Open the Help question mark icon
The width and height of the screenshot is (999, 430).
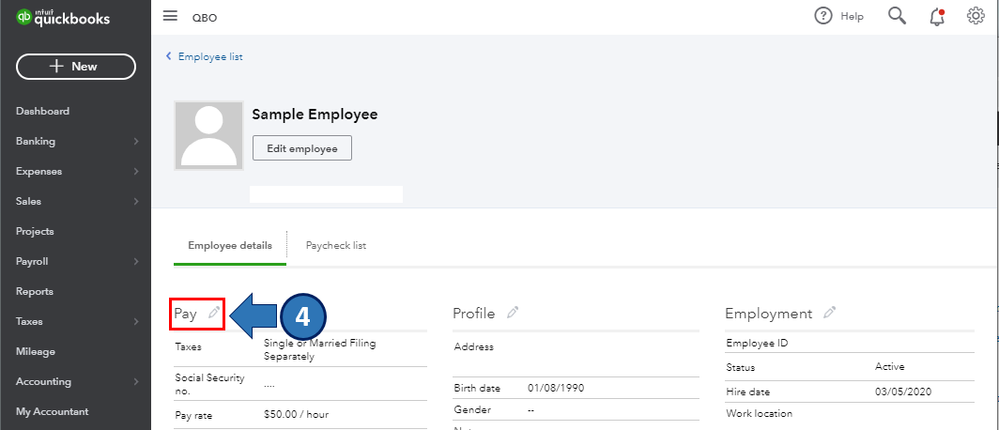pos(824,16)
